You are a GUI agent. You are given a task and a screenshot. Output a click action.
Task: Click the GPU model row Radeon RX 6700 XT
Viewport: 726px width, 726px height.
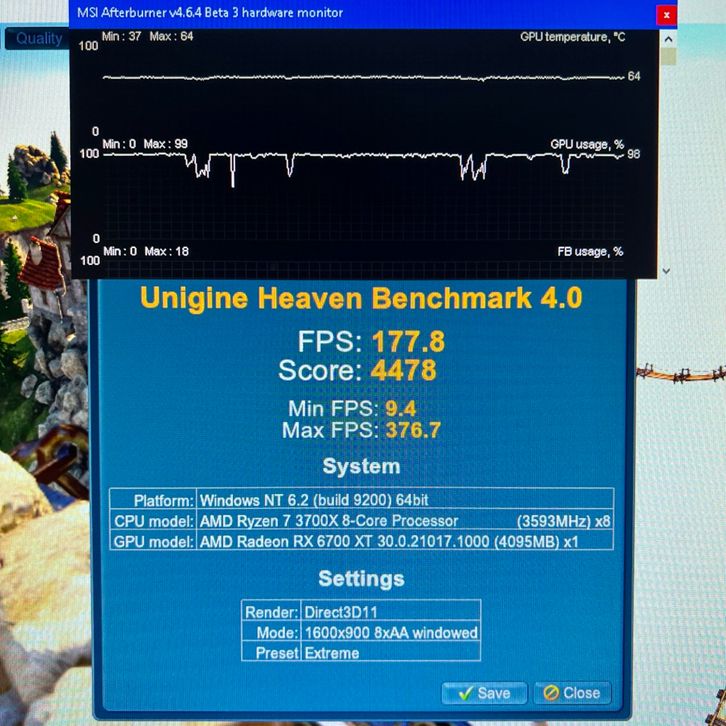[390, 541]
